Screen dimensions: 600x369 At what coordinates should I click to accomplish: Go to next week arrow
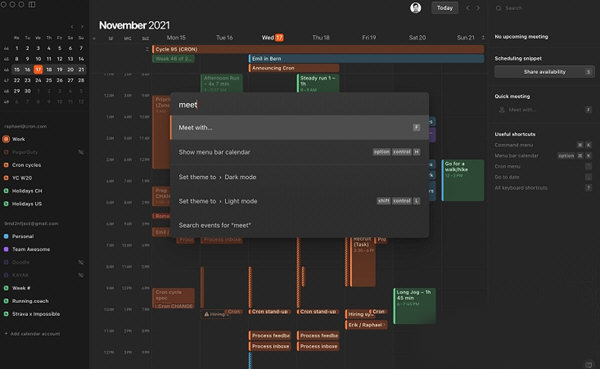coord(478,8)
